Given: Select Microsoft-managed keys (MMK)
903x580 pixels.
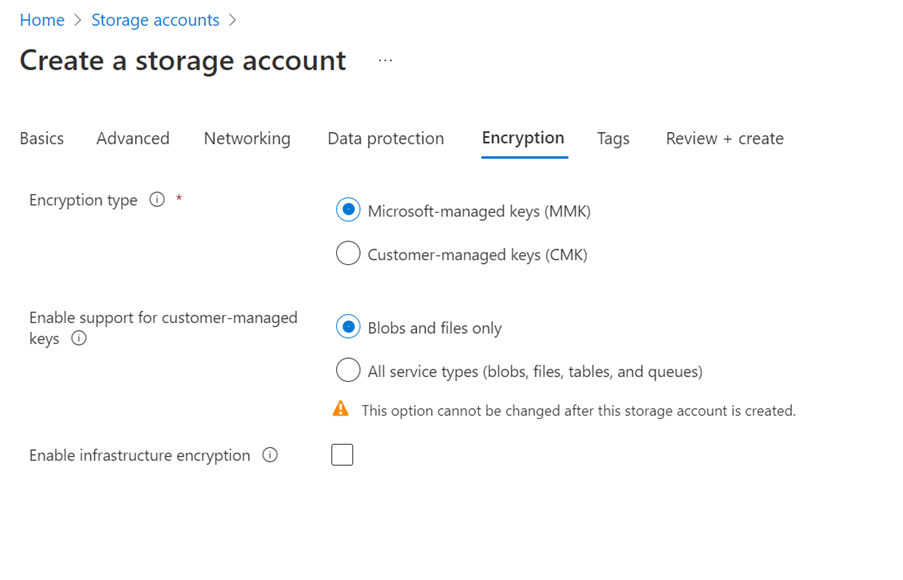Looking at the screenshot, I should [x=347, y=210].
